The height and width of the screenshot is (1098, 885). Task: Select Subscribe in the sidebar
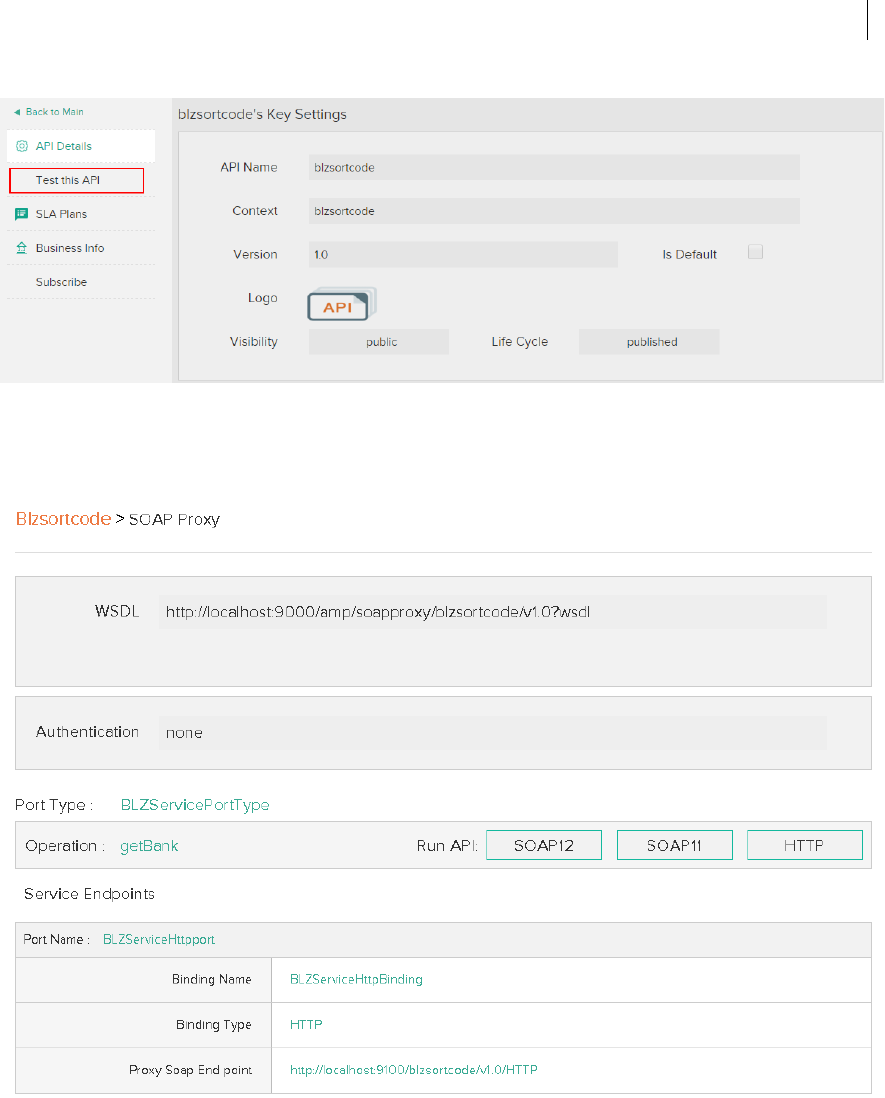pos(61,282)
